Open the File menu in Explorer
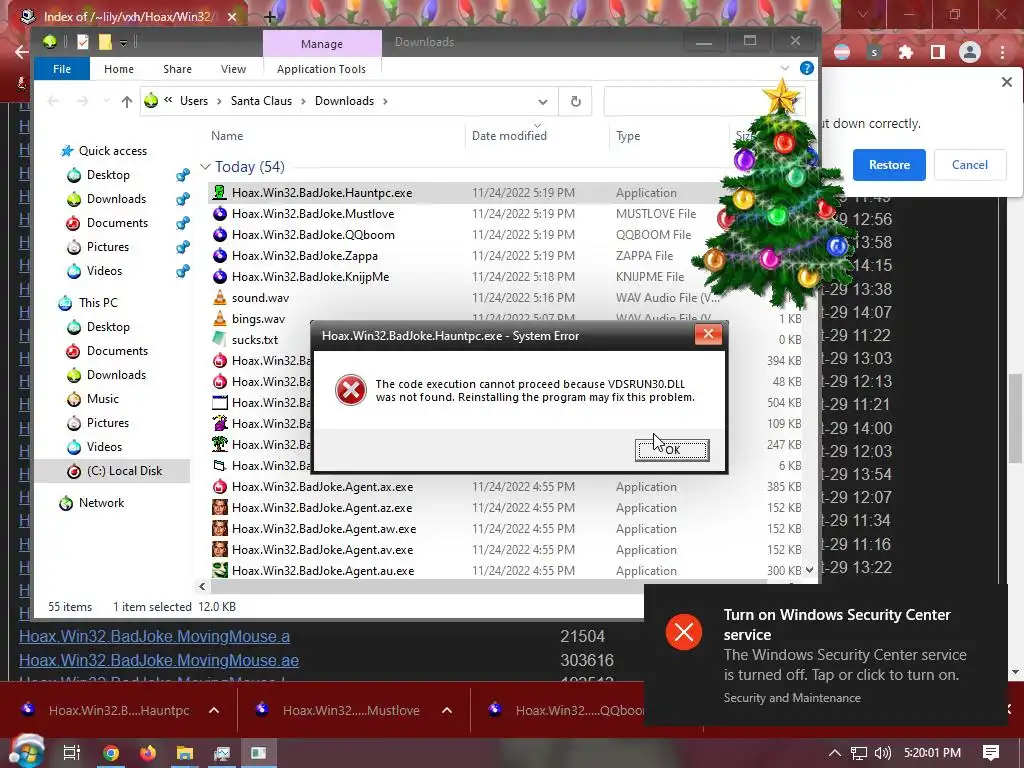The image size is (1024, 768). coord(61,69)
